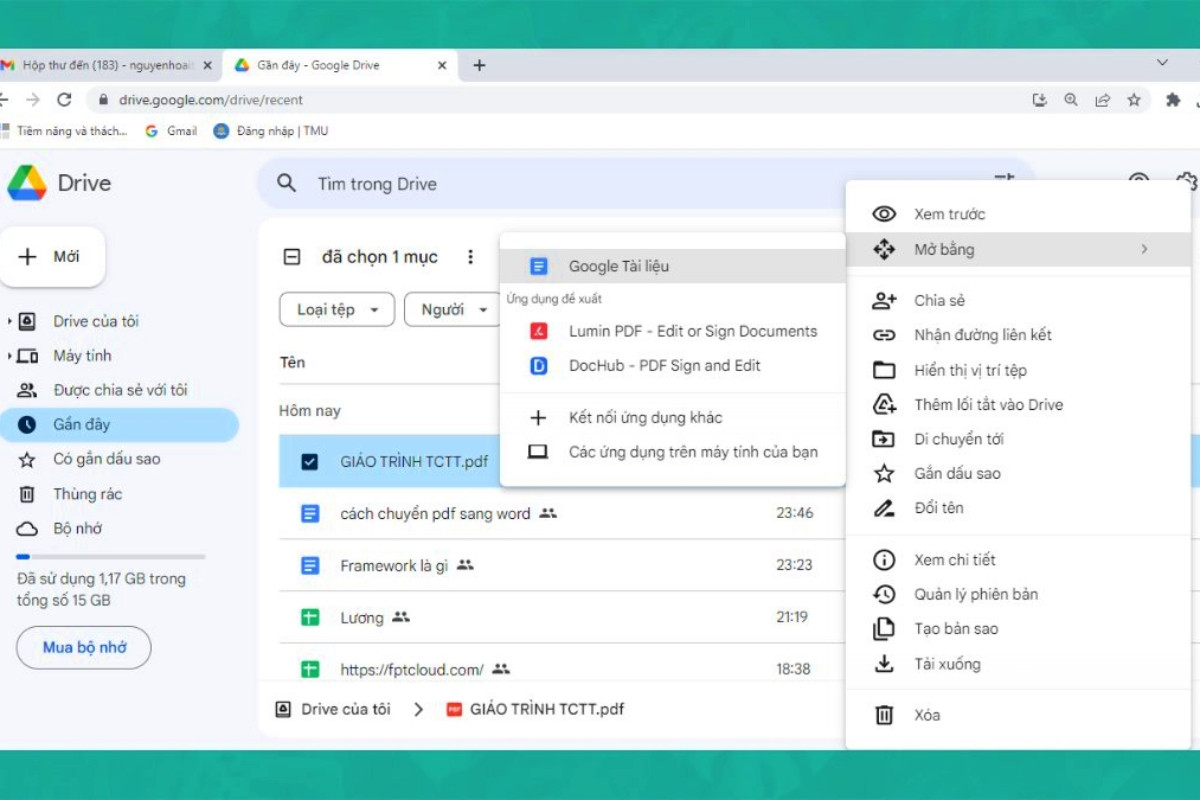1200x800 pixels.
Task: Open the browser extensions puzzle icon
Action: 1173,100
